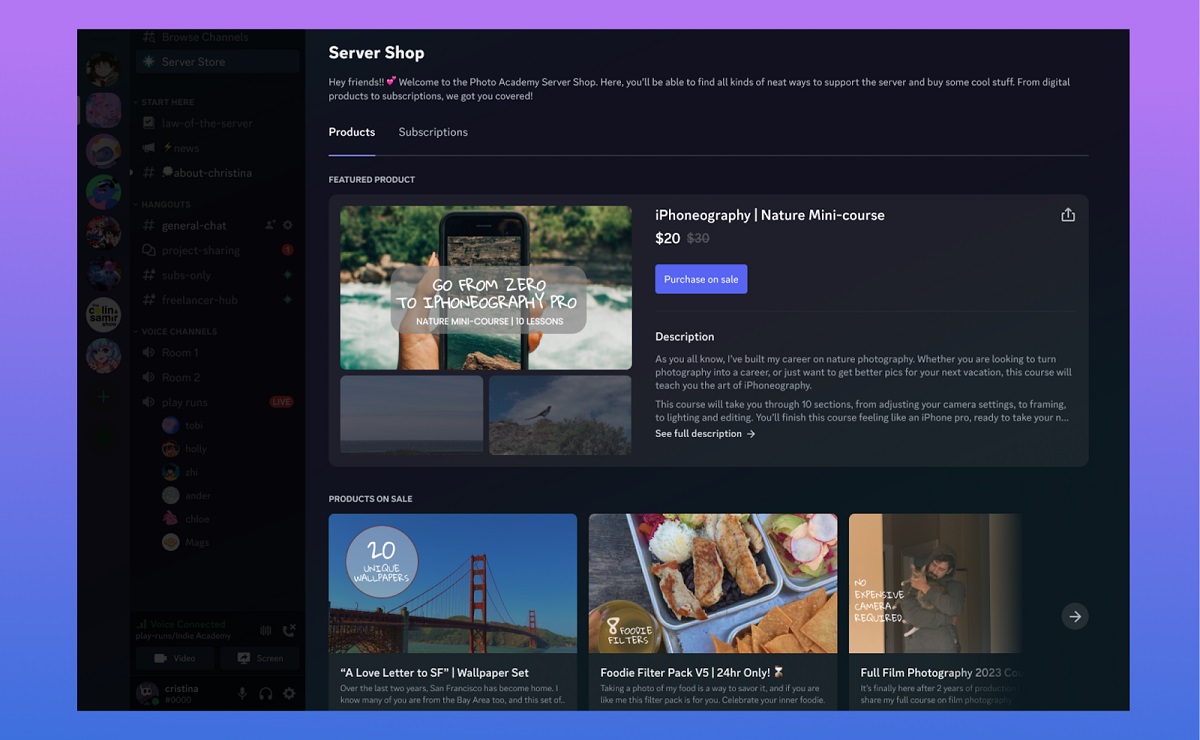The width and height of the screenshot is (1200, 740).
Task: Click the sparkle icon next to subs-only
Action: (x=288, y=275)
